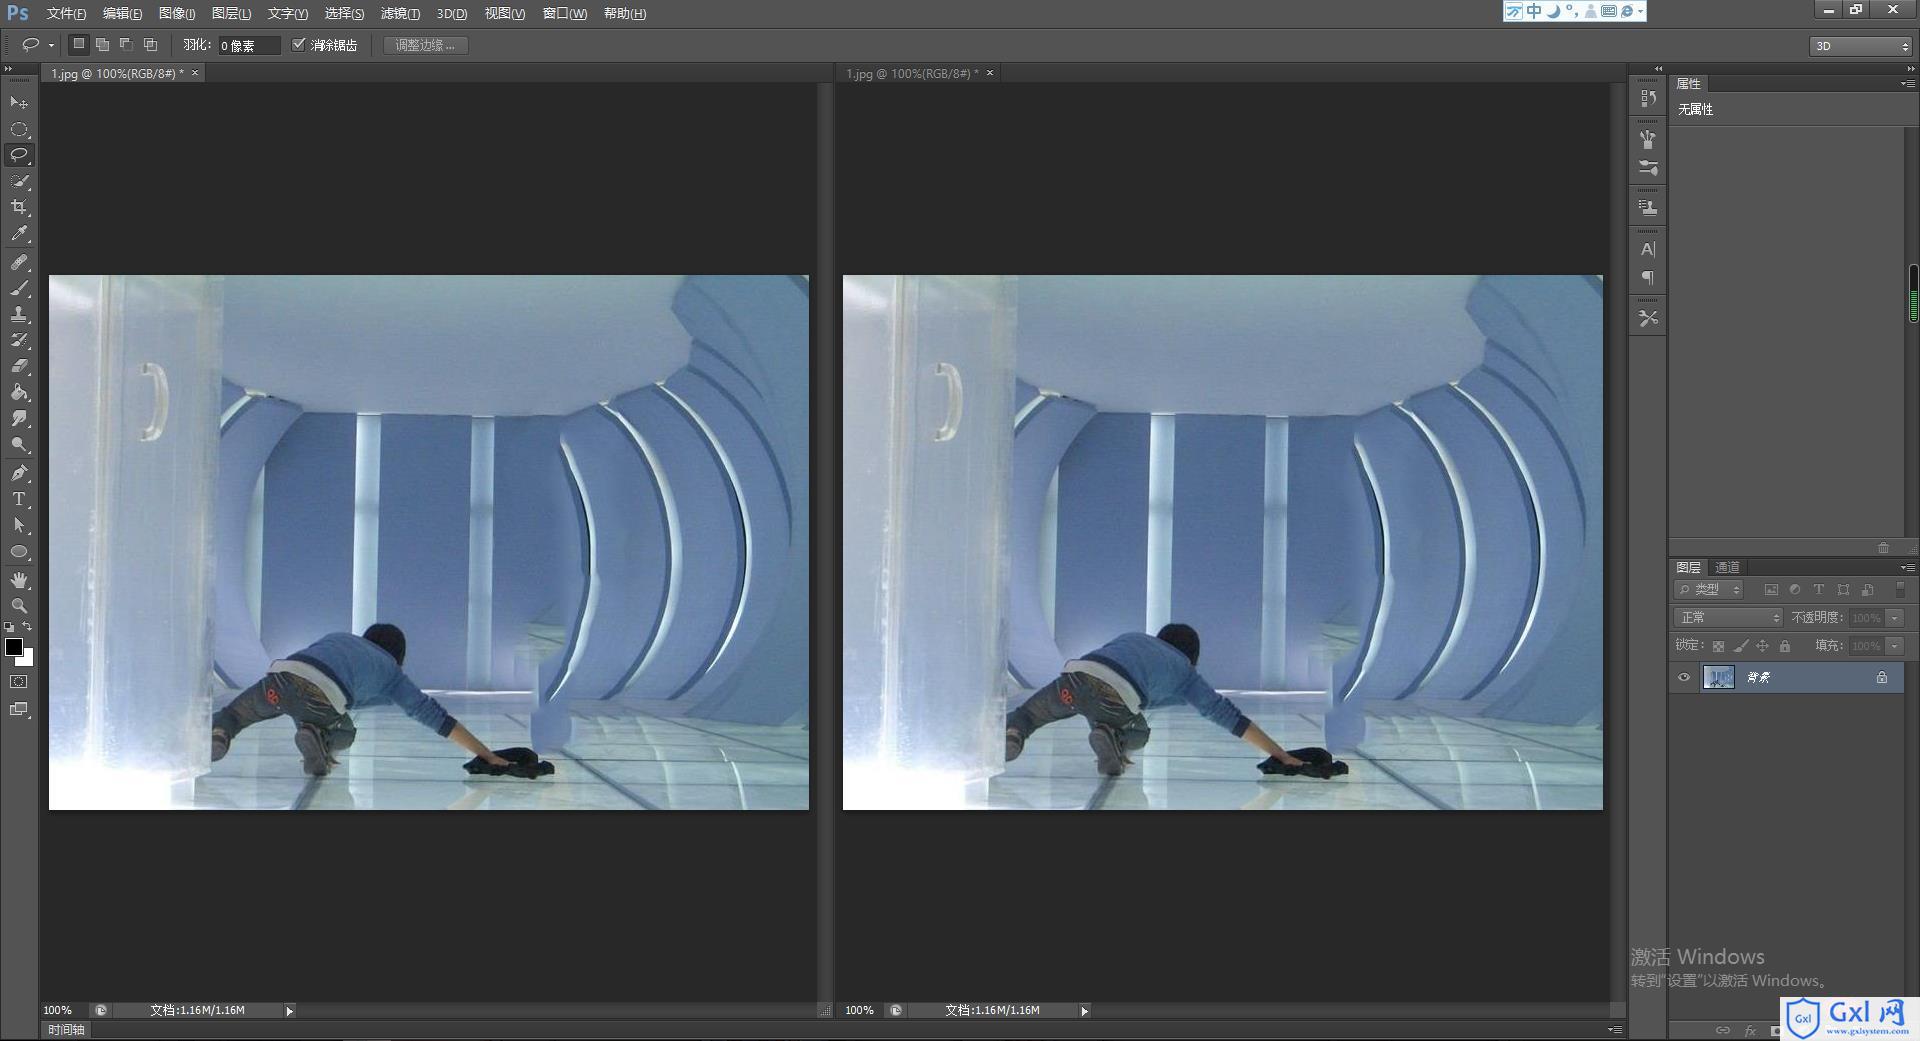Open the Layers panel flyout menu
The image size is (1920, 1041).
(1907, 567)
